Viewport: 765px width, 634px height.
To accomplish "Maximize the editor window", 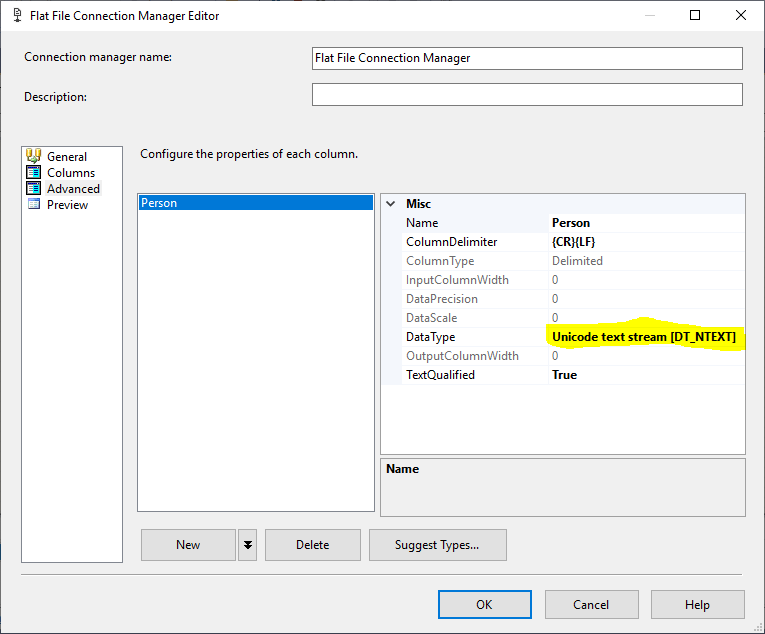I will point(695,15).
